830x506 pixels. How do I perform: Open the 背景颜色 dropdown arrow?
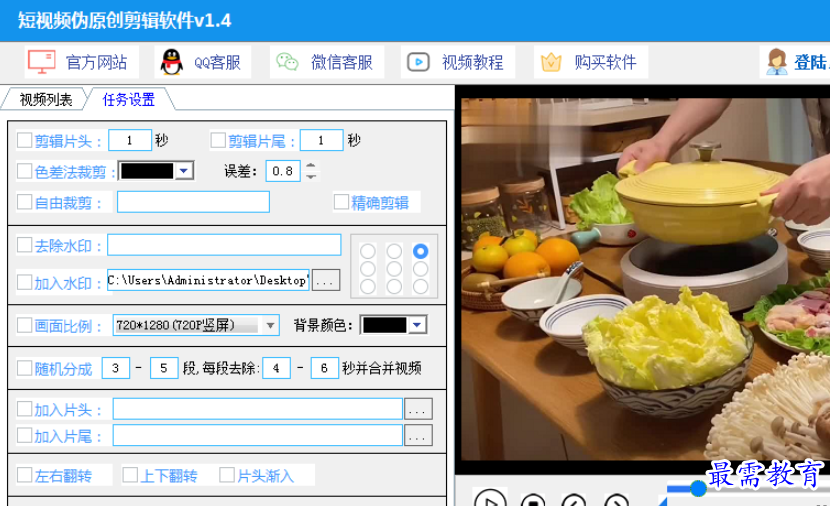417,325
